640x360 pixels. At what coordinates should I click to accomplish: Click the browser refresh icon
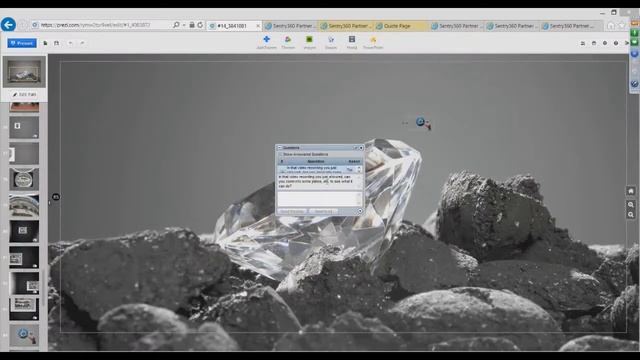[x=200, y=25]
